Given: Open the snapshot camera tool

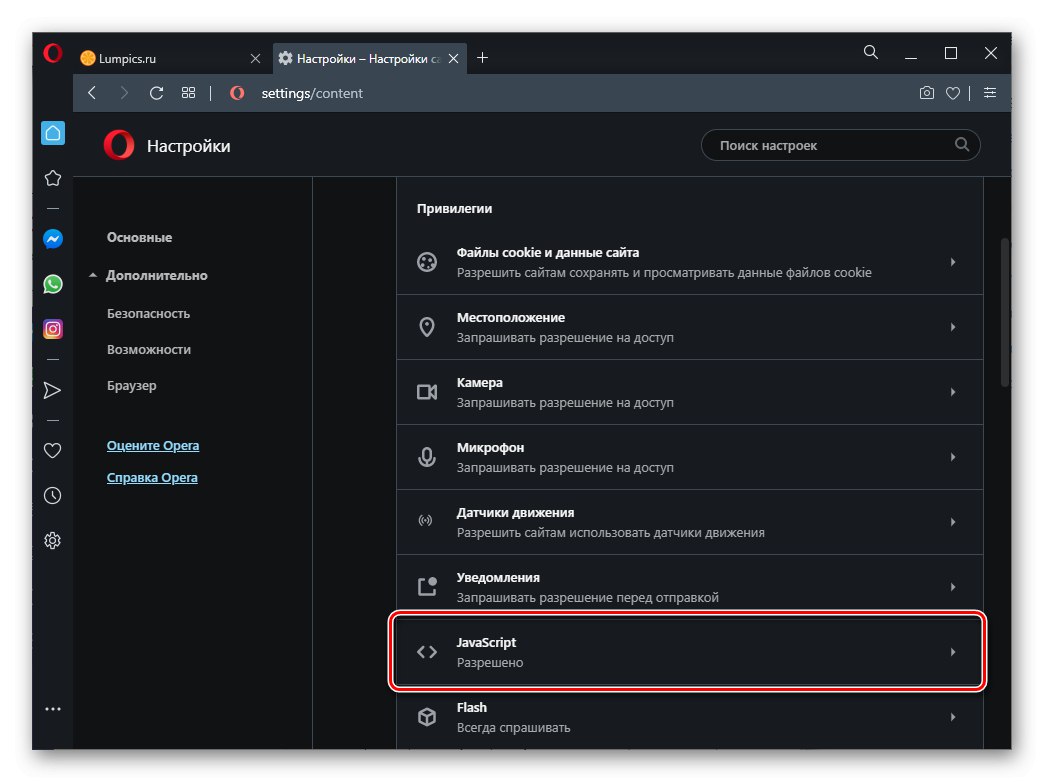Looking at the screenshot, I should tap(927, 93).
